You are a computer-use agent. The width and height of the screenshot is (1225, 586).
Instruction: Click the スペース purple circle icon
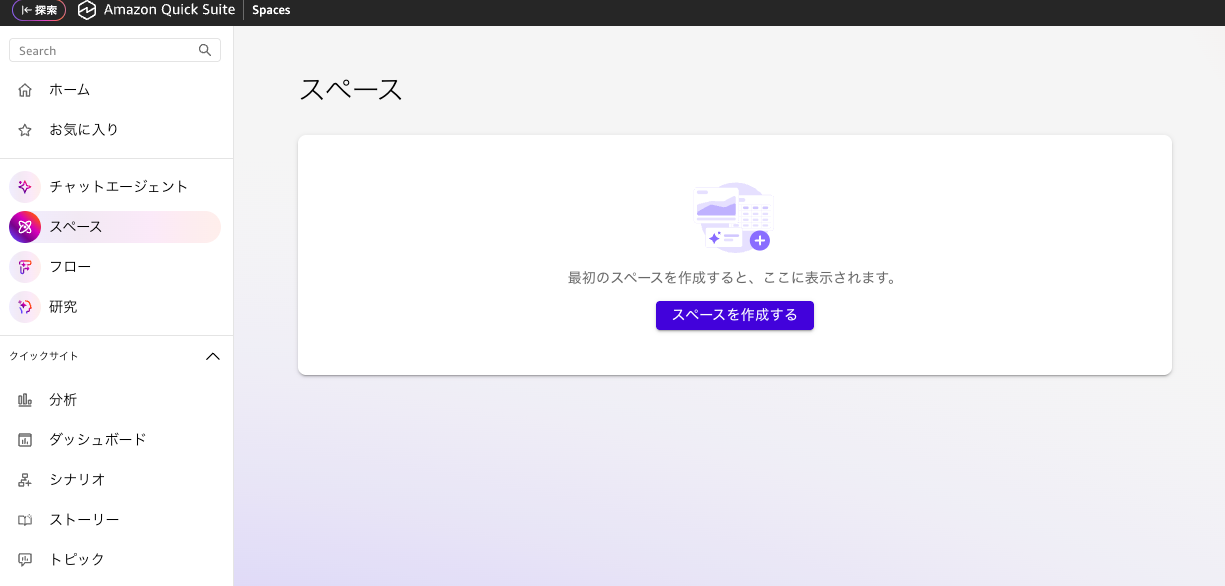click(25, 227)
